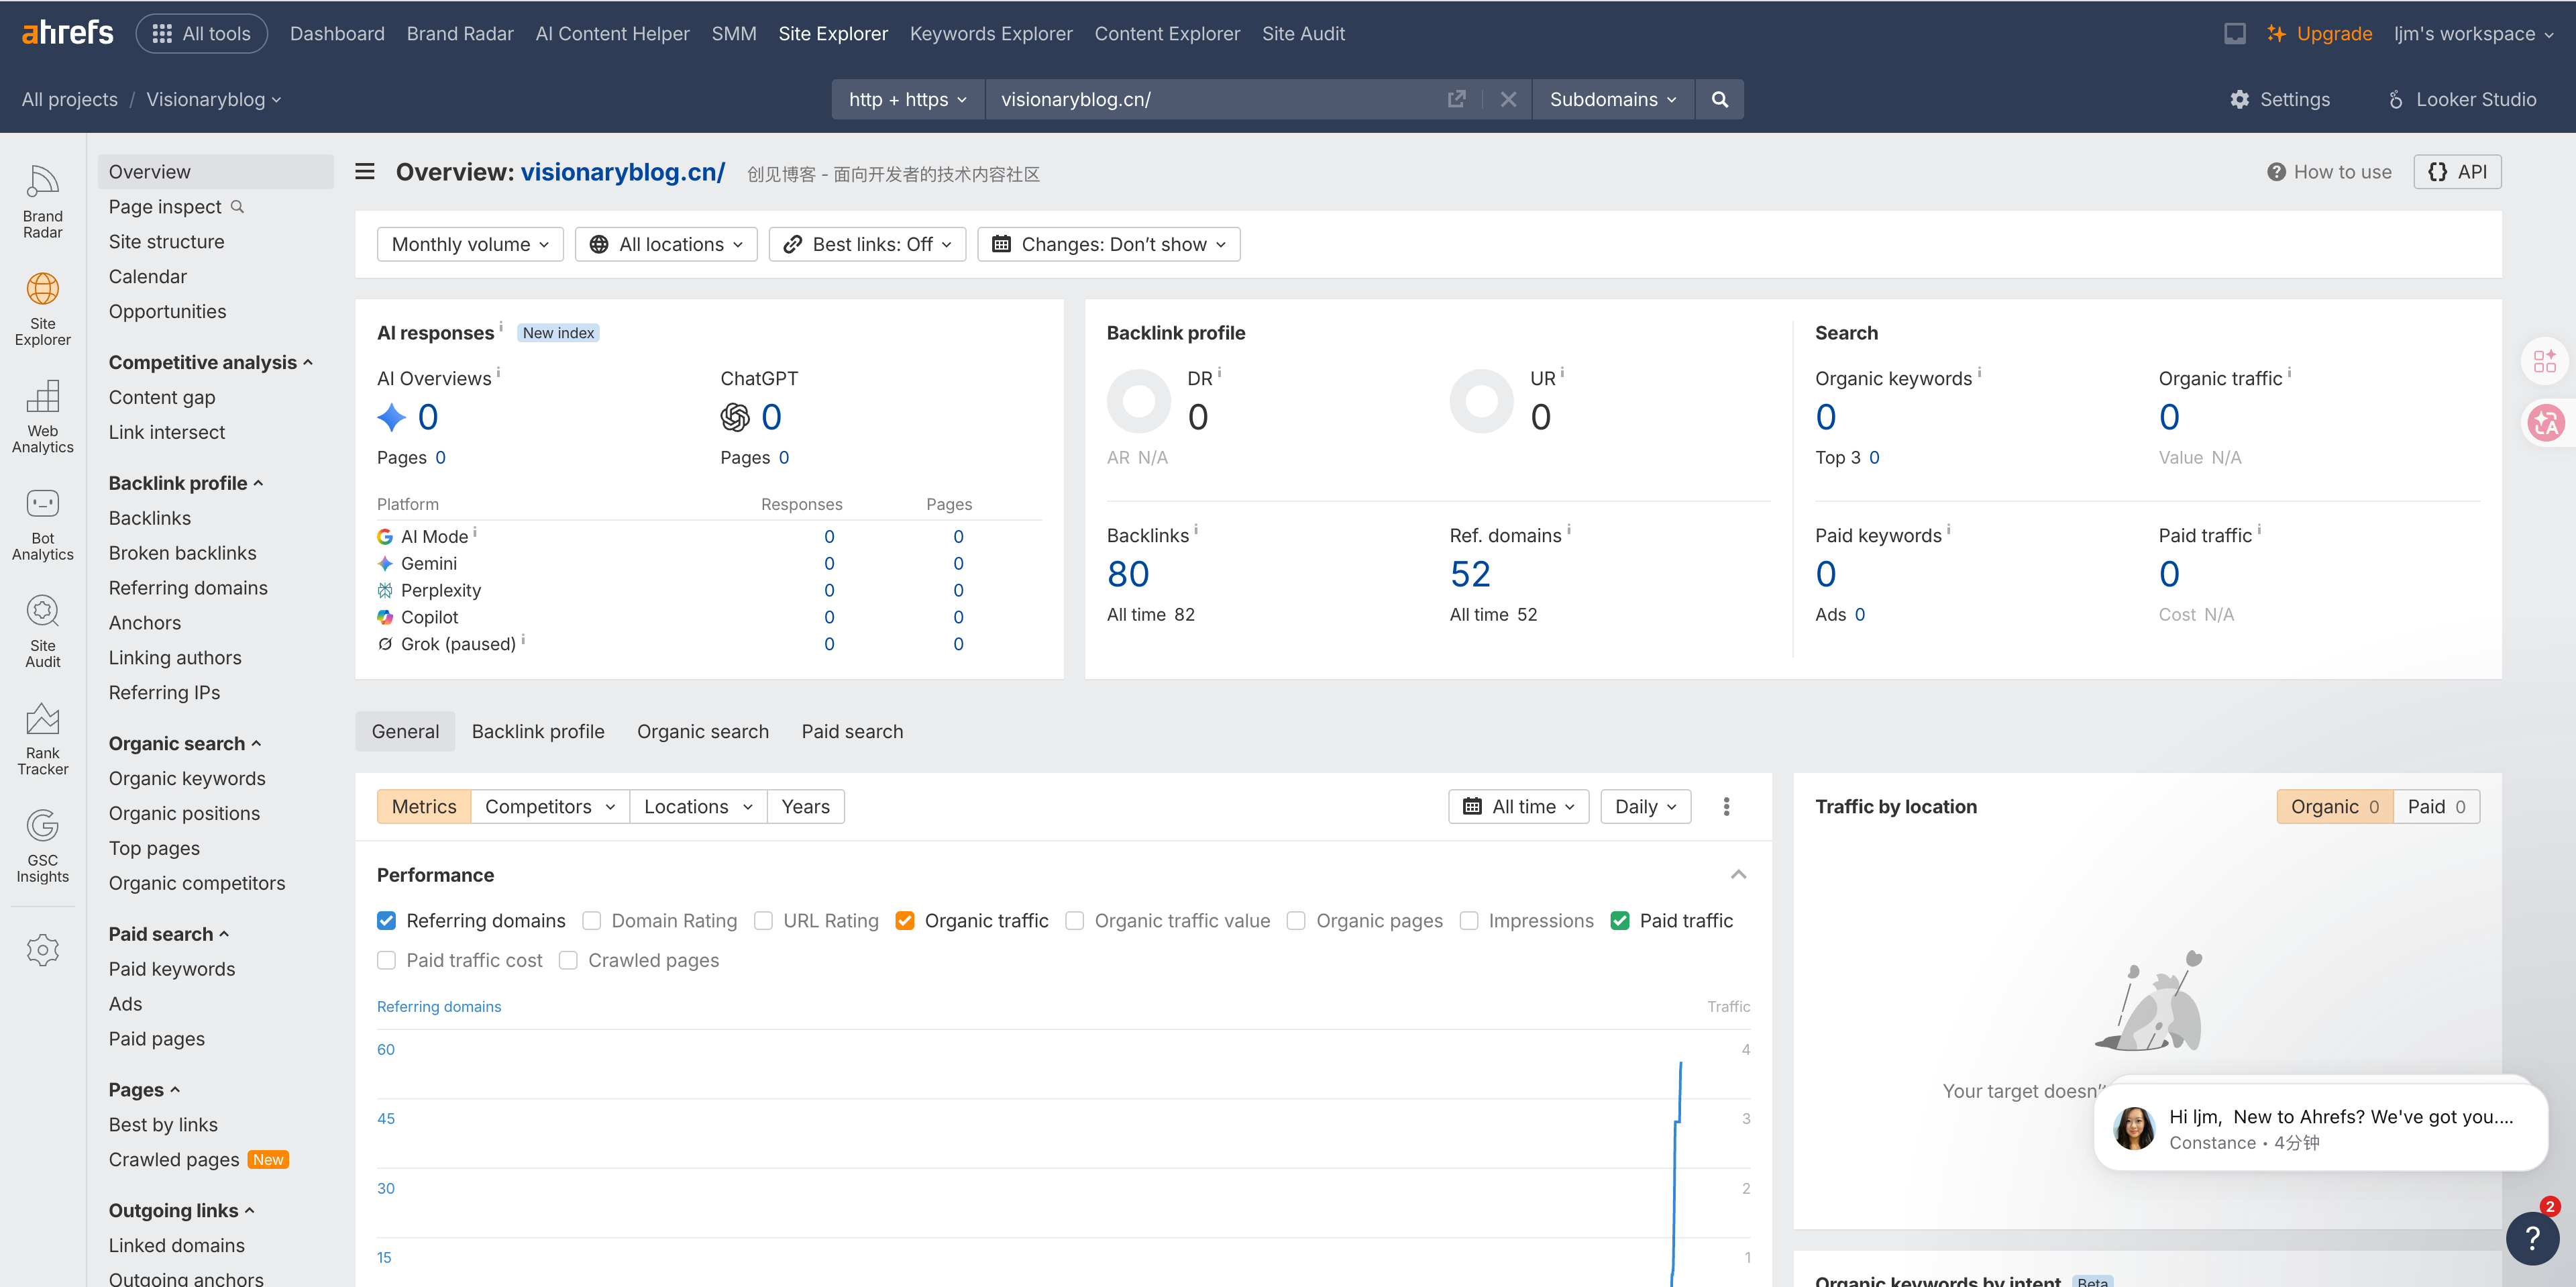Screen dimensions: 2576x1287
Task: Collapse the Competitive analysis sidebar section
Action: 211,362
